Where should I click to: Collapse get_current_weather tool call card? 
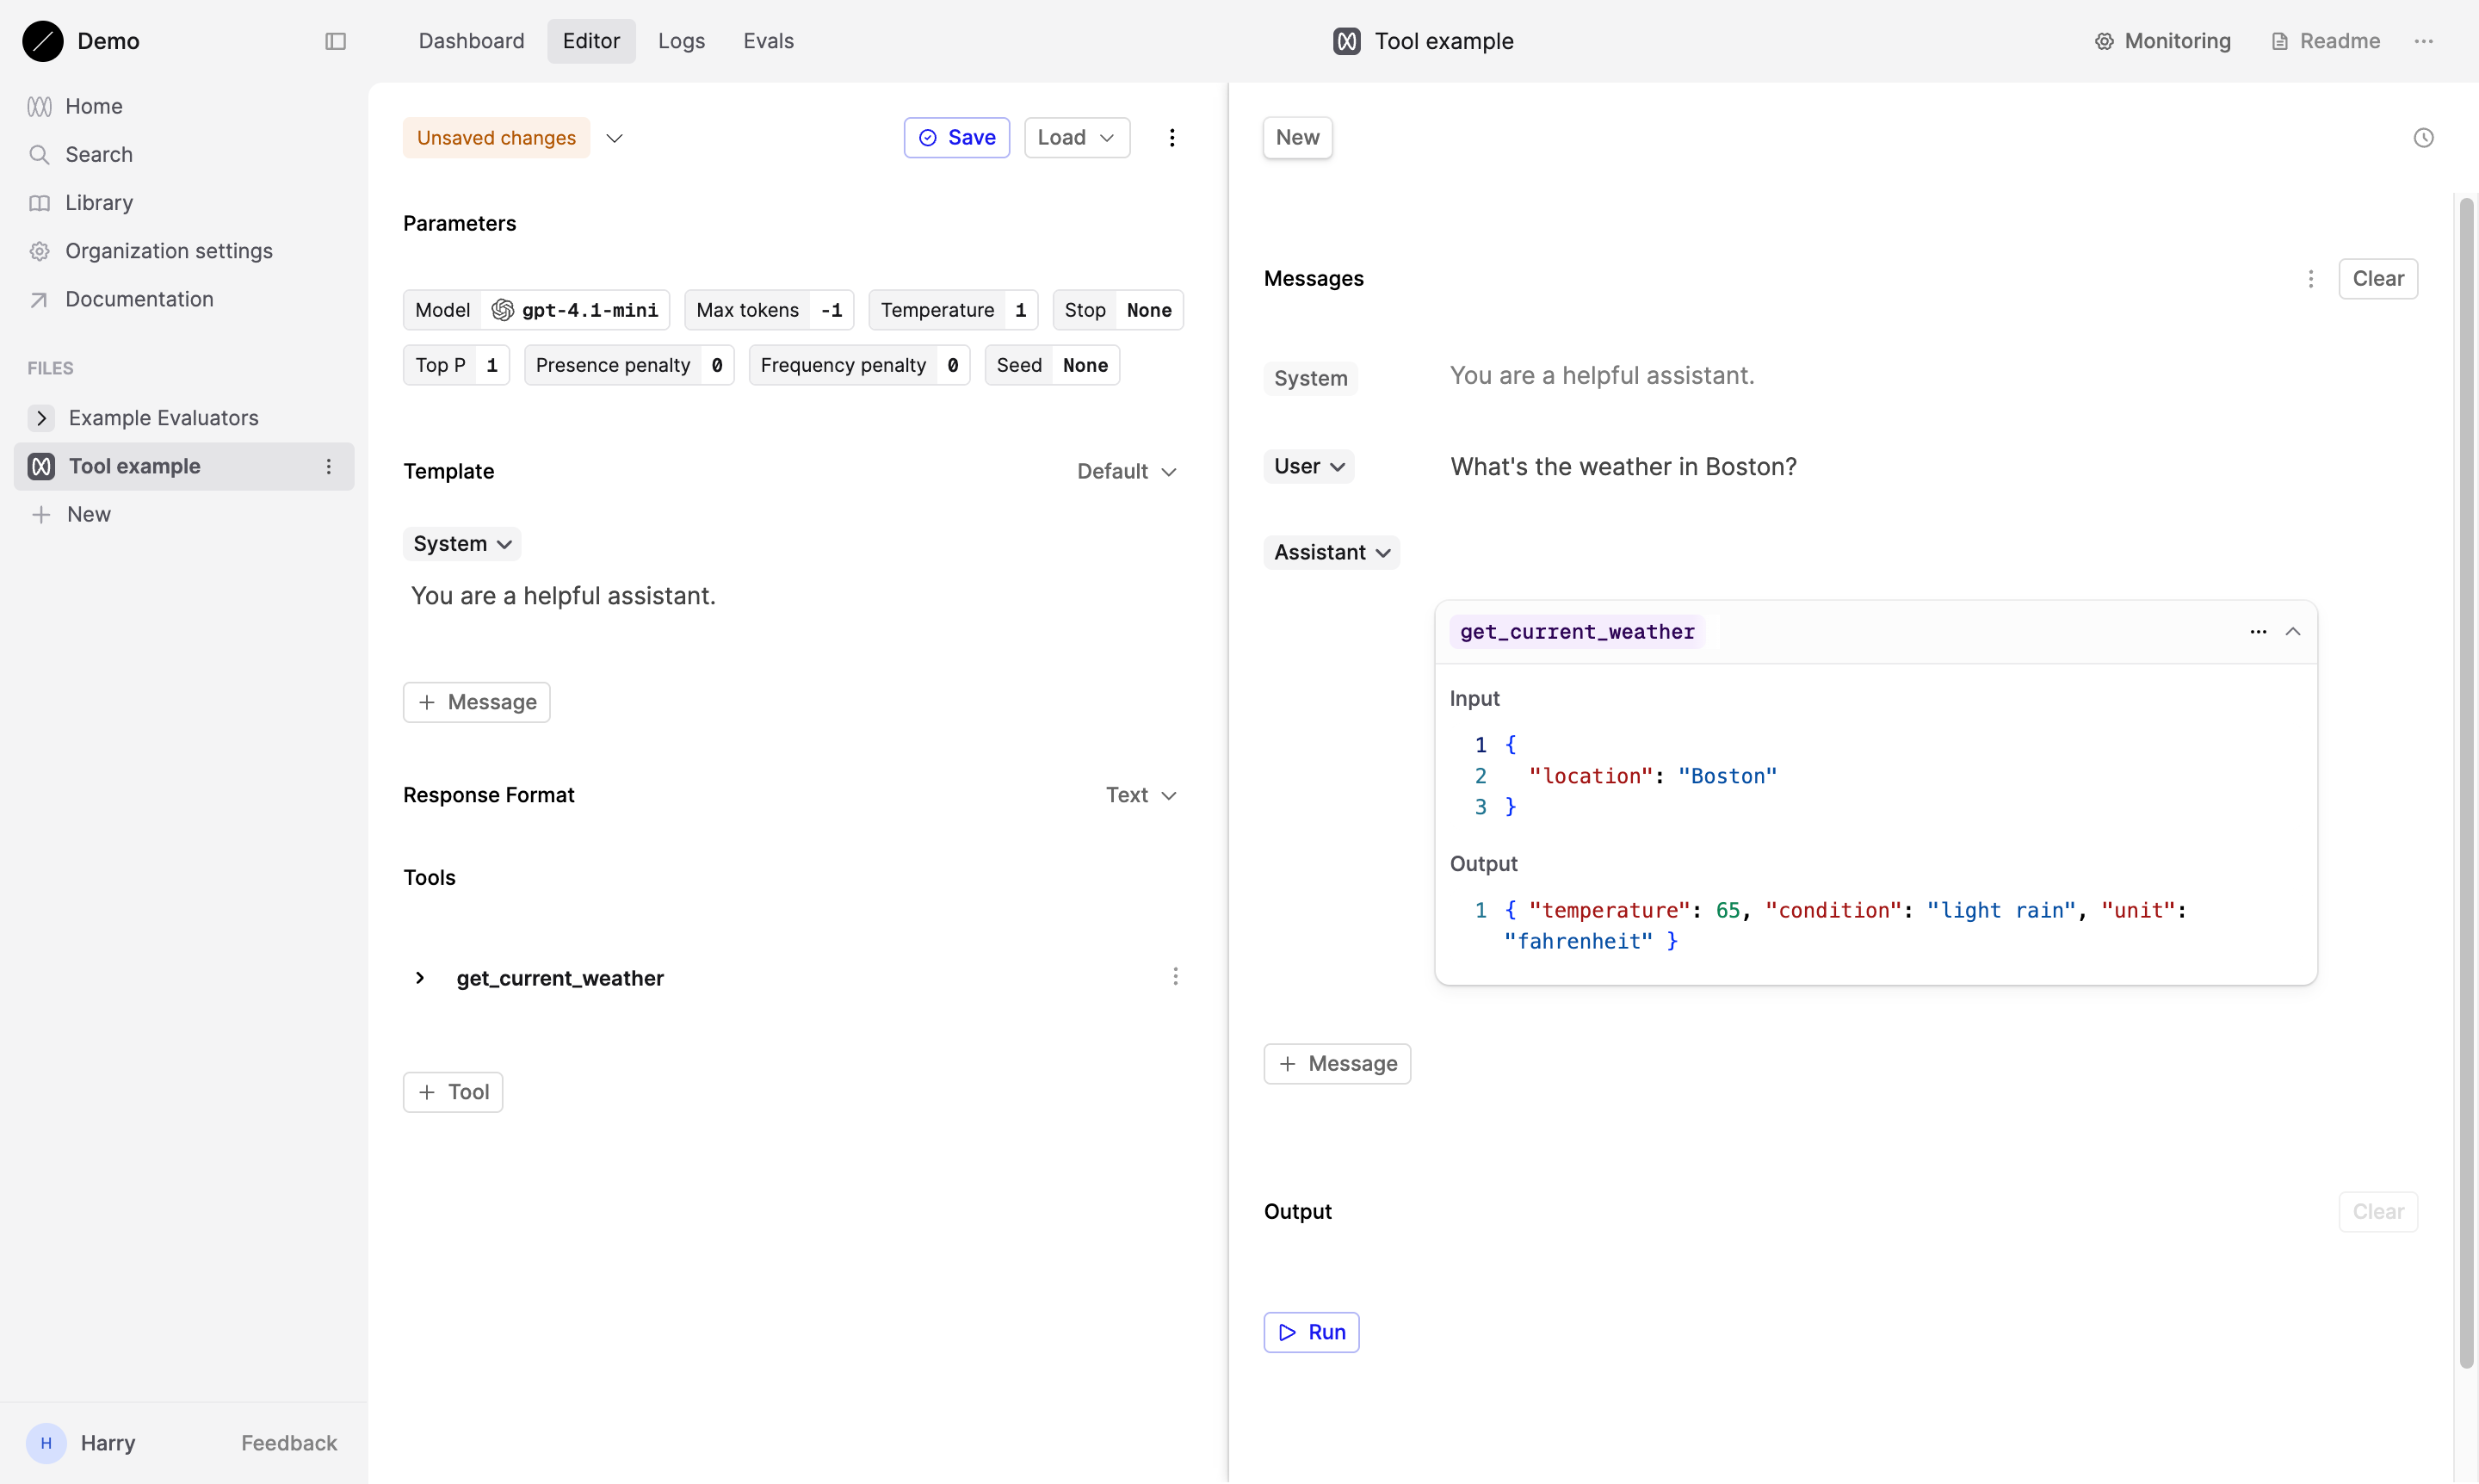(2293, 632)
